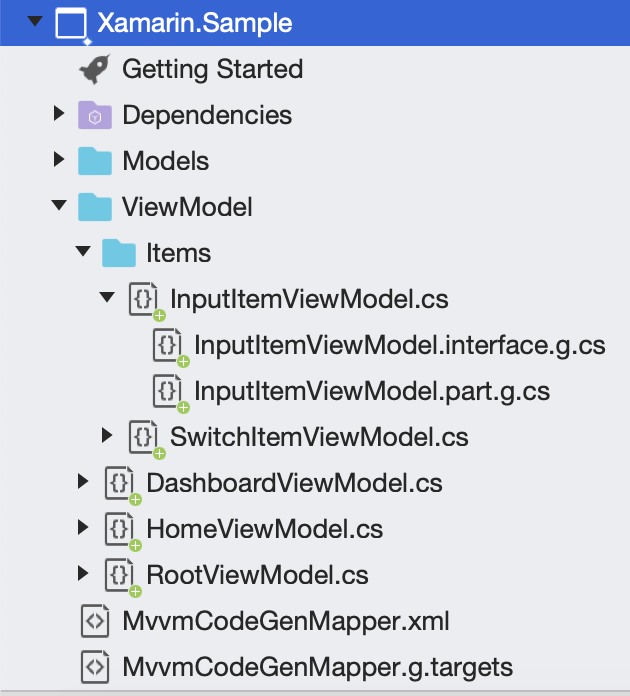Open MvvmCodeGenMapper.xml file
630x696 pixels.
285,621
